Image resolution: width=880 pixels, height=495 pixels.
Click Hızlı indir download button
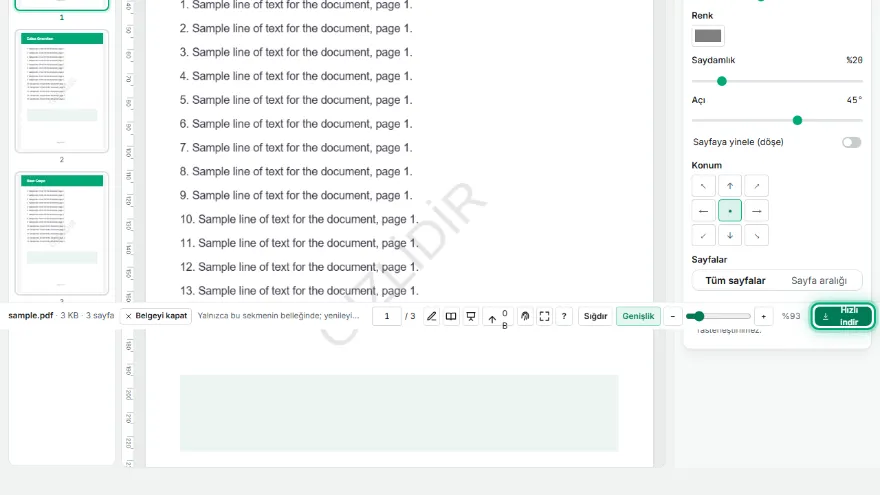coord(842,316)
